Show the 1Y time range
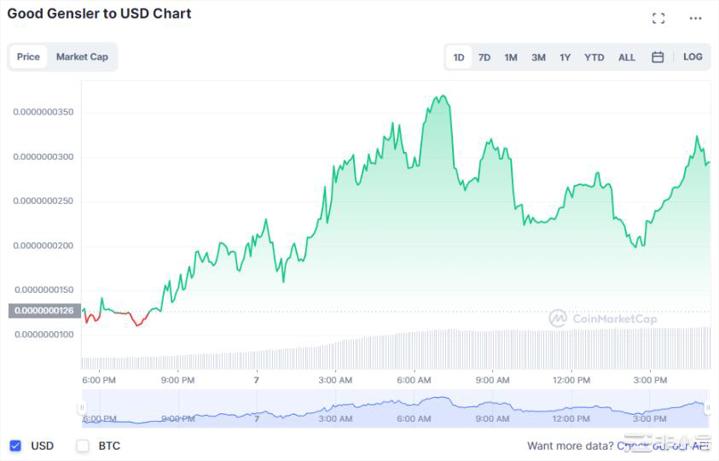This screenshot has height=461, width=719. tap(565, 57)
